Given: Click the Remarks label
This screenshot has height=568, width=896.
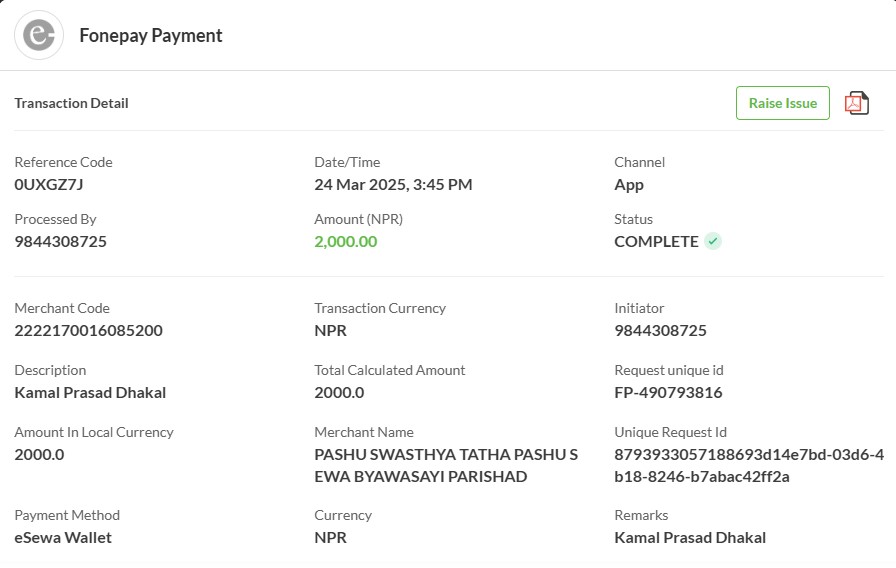Looking at the screenshot, I should pyautogui.click(x=641, y=515).
